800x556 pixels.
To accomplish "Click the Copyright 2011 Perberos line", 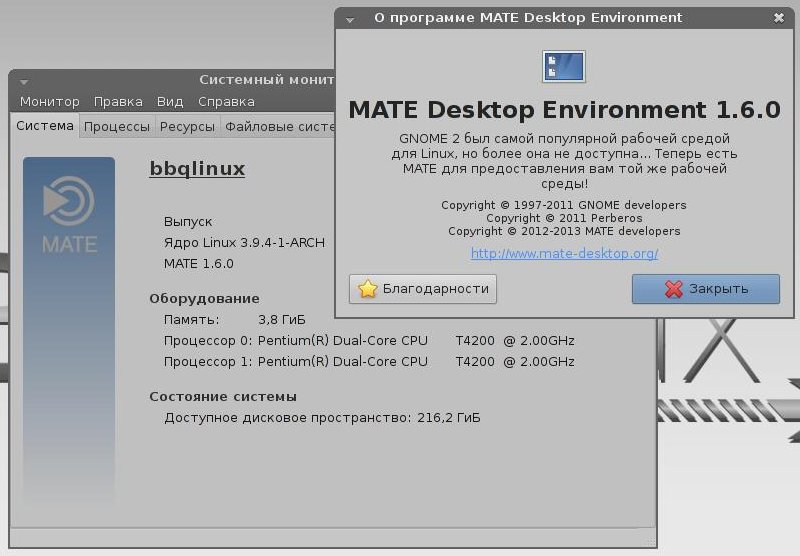I will click(x=564, y=218).
